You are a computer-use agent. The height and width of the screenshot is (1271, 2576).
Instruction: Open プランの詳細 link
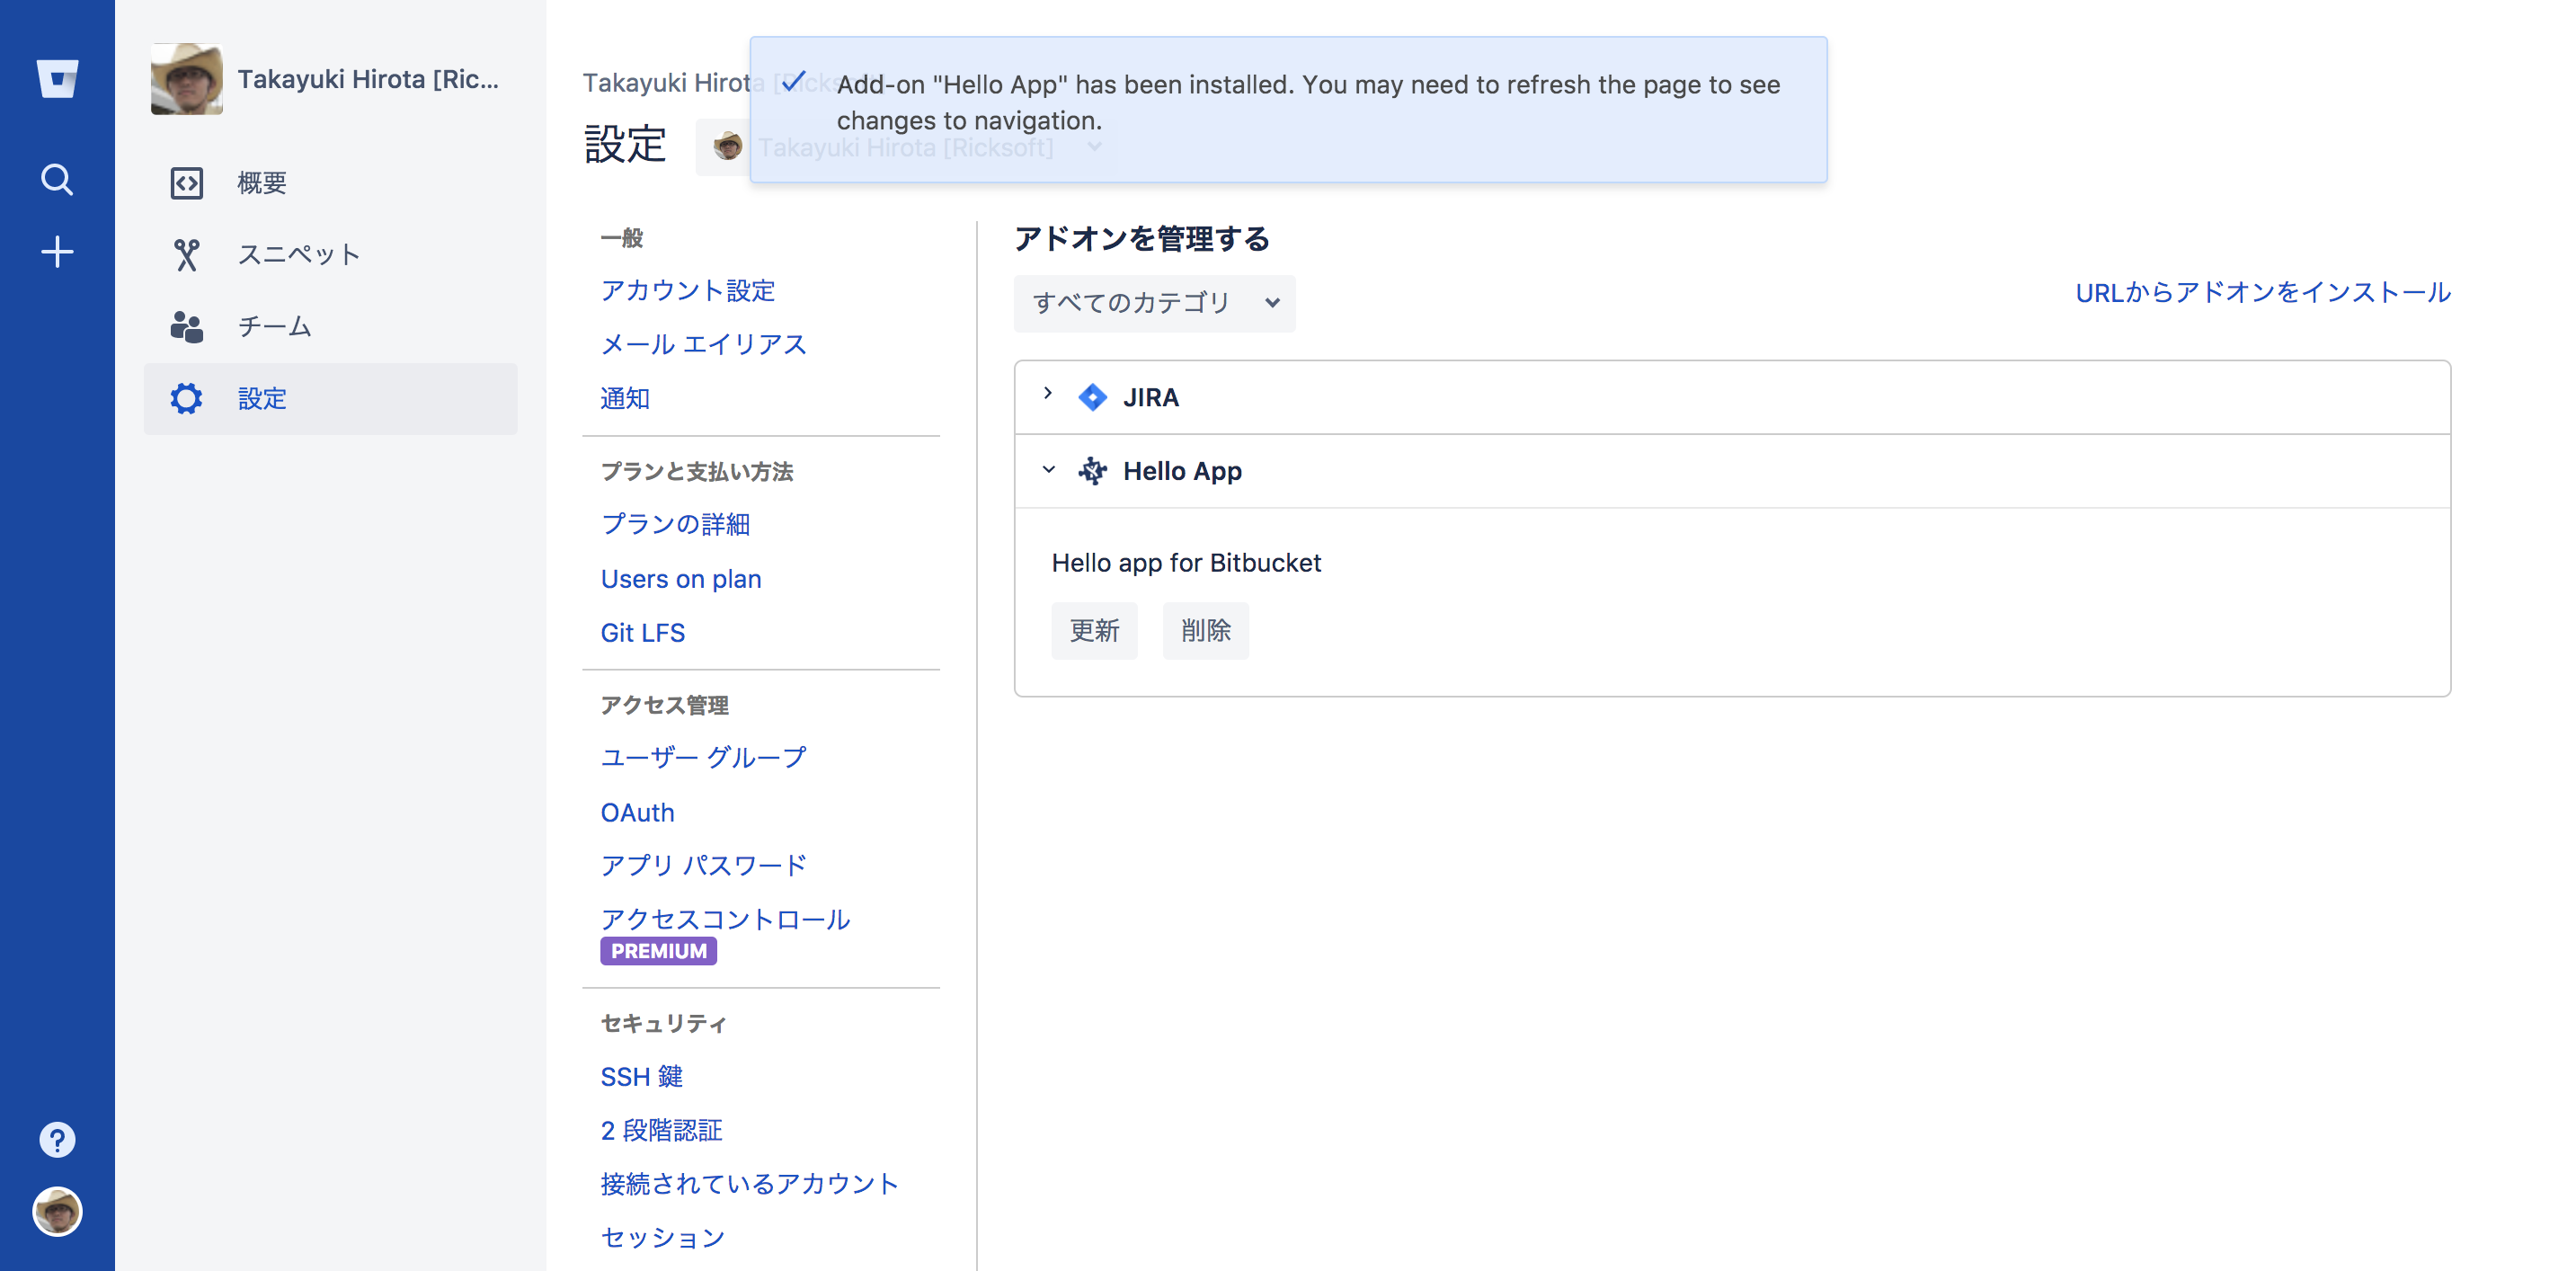[x=675, y=524]
